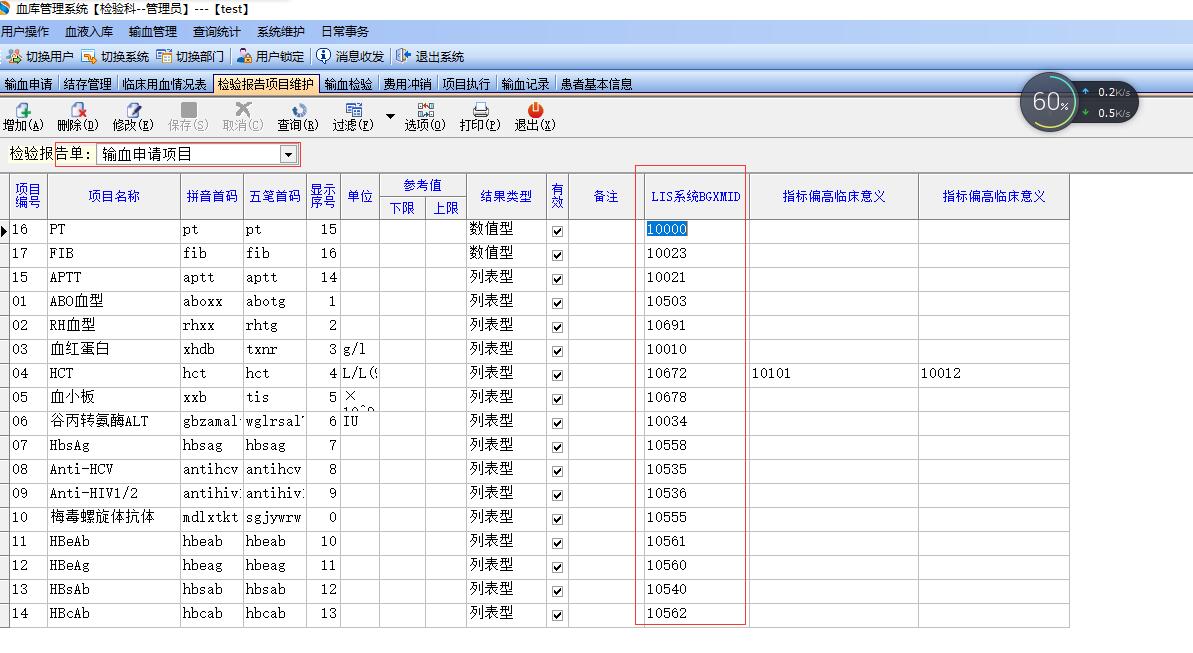Click the 拼音首码 column header

click(x=212, y=196)
